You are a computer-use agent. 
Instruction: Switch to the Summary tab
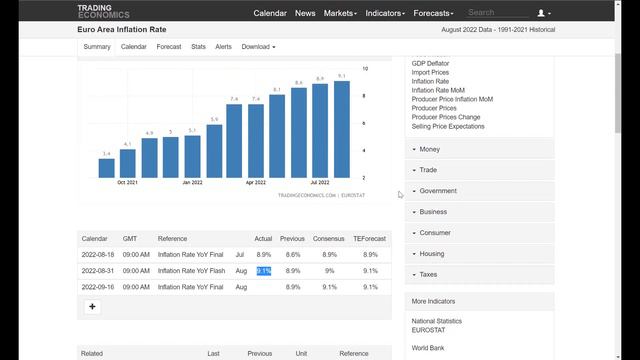pos(97,47)
